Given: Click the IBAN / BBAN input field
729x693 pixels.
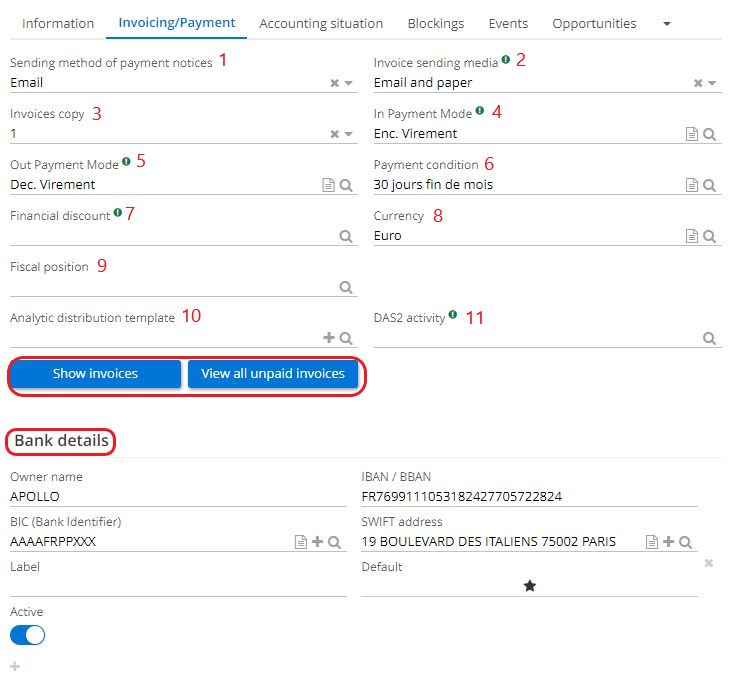Looking at the screenshot, I should click(529, 496).
